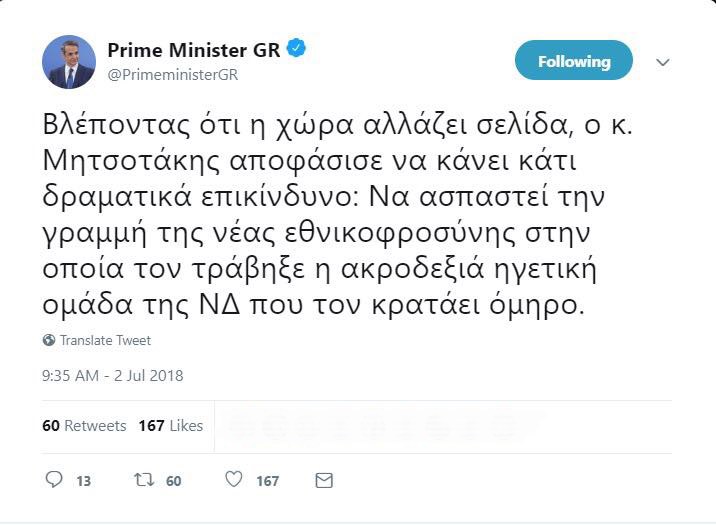Click the blurred avatars of users who liked
The height and width of the screenshot is (525, 716).
point(370,425)
